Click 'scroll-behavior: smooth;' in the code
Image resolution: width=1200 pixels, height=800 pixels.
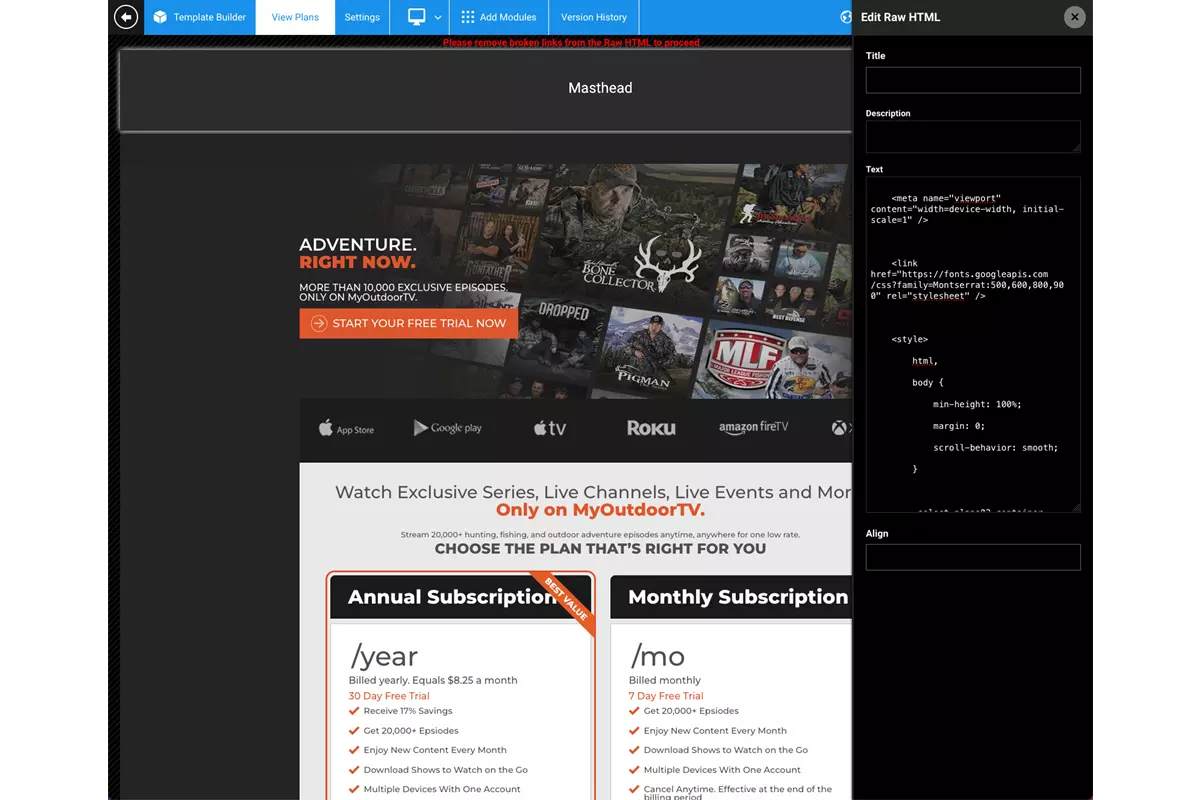coord(995,447)
